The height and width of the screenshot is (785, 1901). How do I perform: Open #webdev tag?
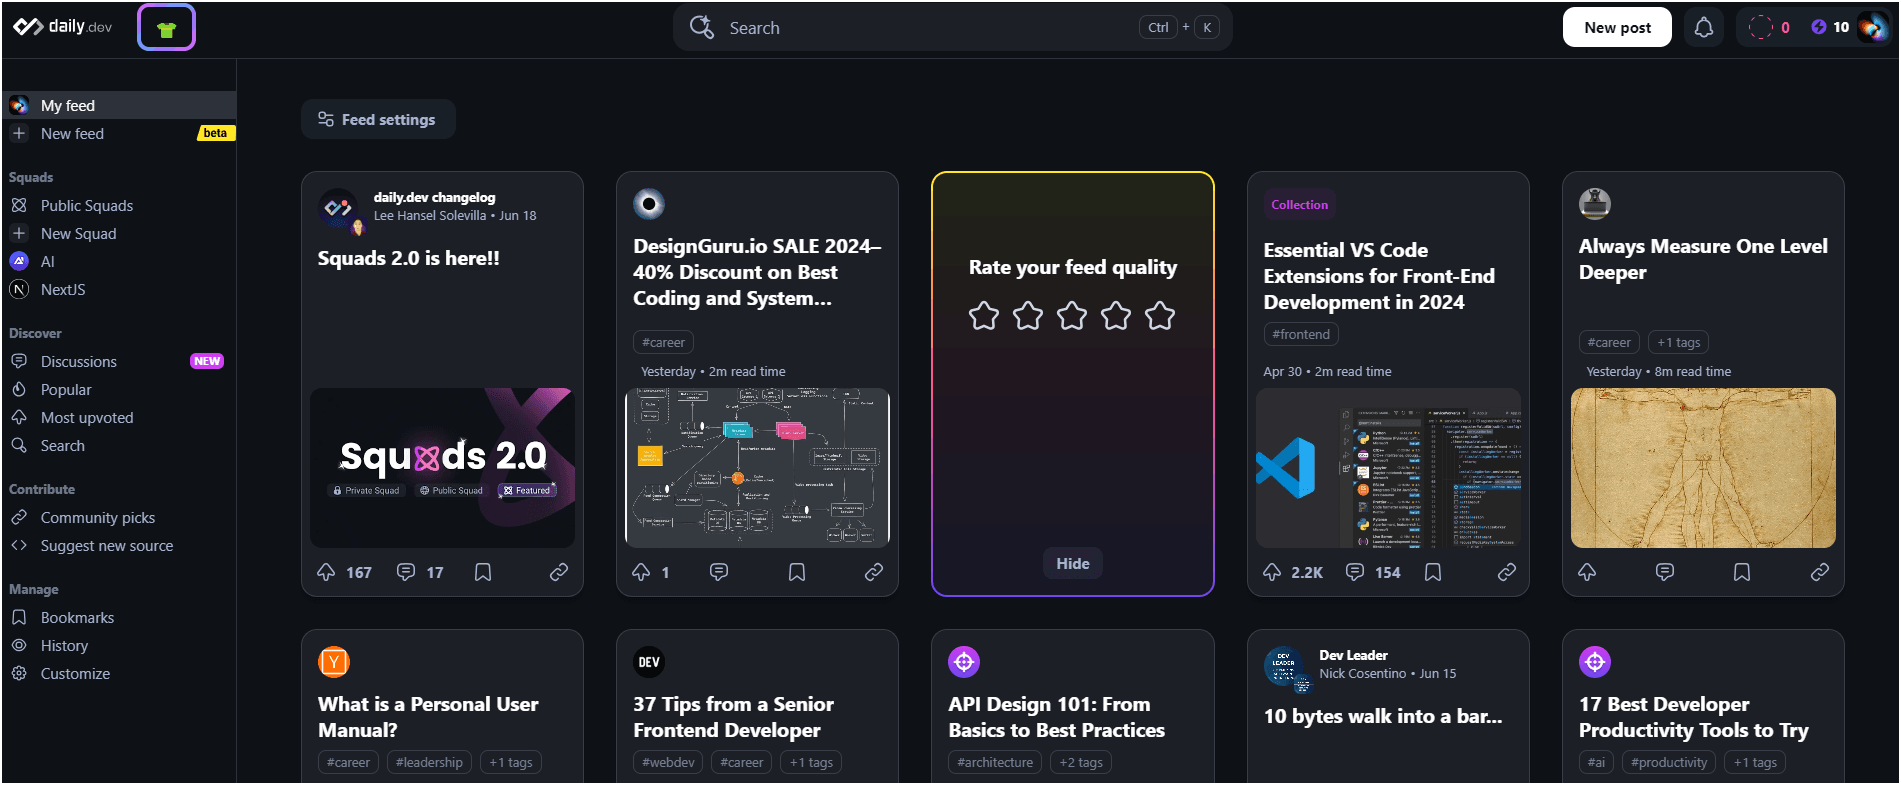point(668,762)
